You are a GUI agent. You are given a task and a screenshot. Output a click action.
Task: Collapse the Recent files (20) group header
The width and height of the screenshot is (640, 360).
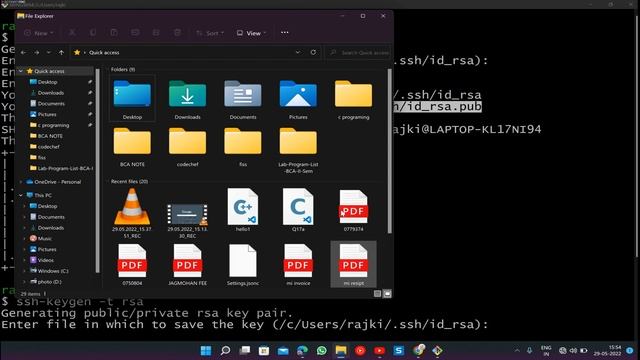pos(129,181)
